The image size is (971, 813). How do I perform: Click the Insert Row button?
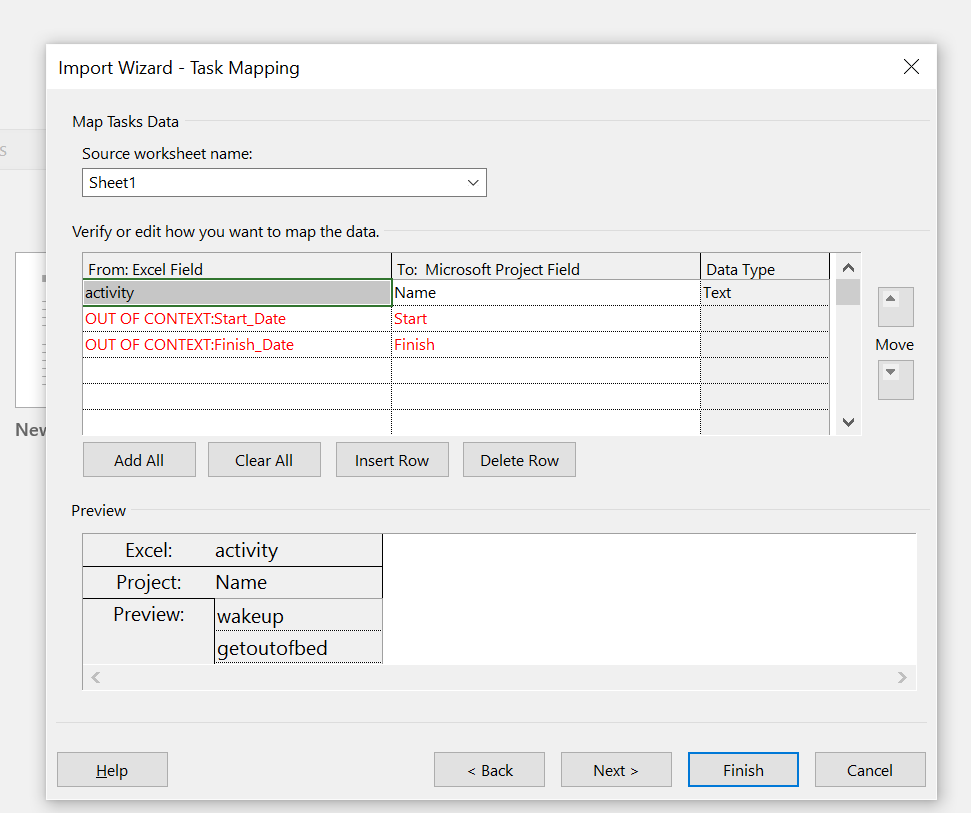[x=392, y=460]
